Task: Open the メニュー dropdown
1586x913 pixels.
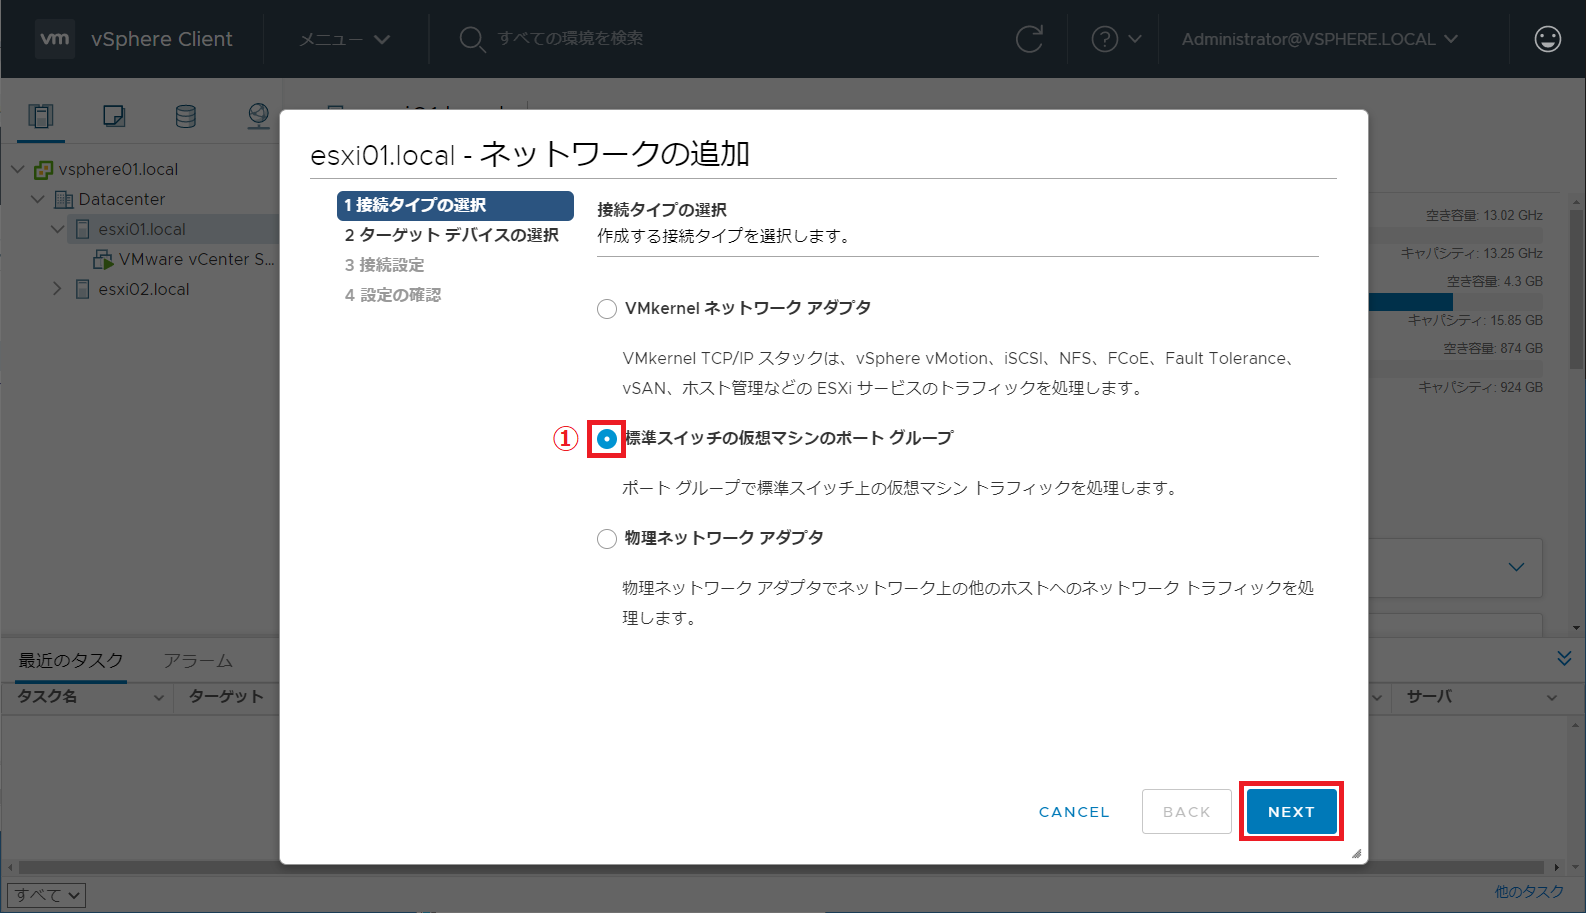Action: pyautogui.click(x=345, y=39)
